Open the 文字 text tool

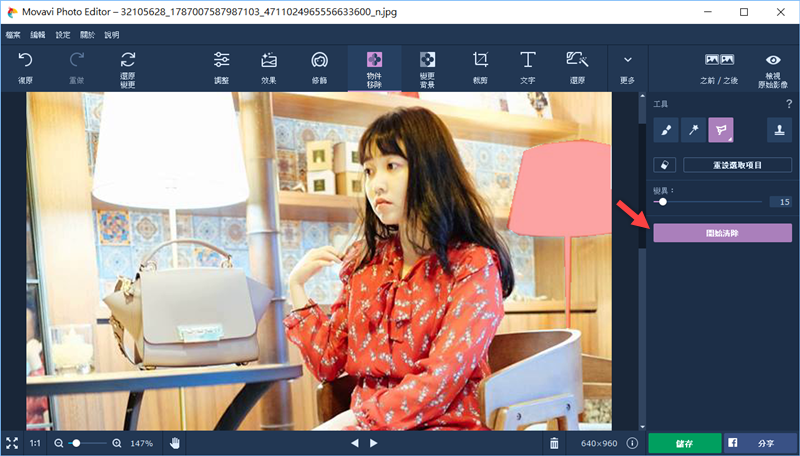(527, 66)
